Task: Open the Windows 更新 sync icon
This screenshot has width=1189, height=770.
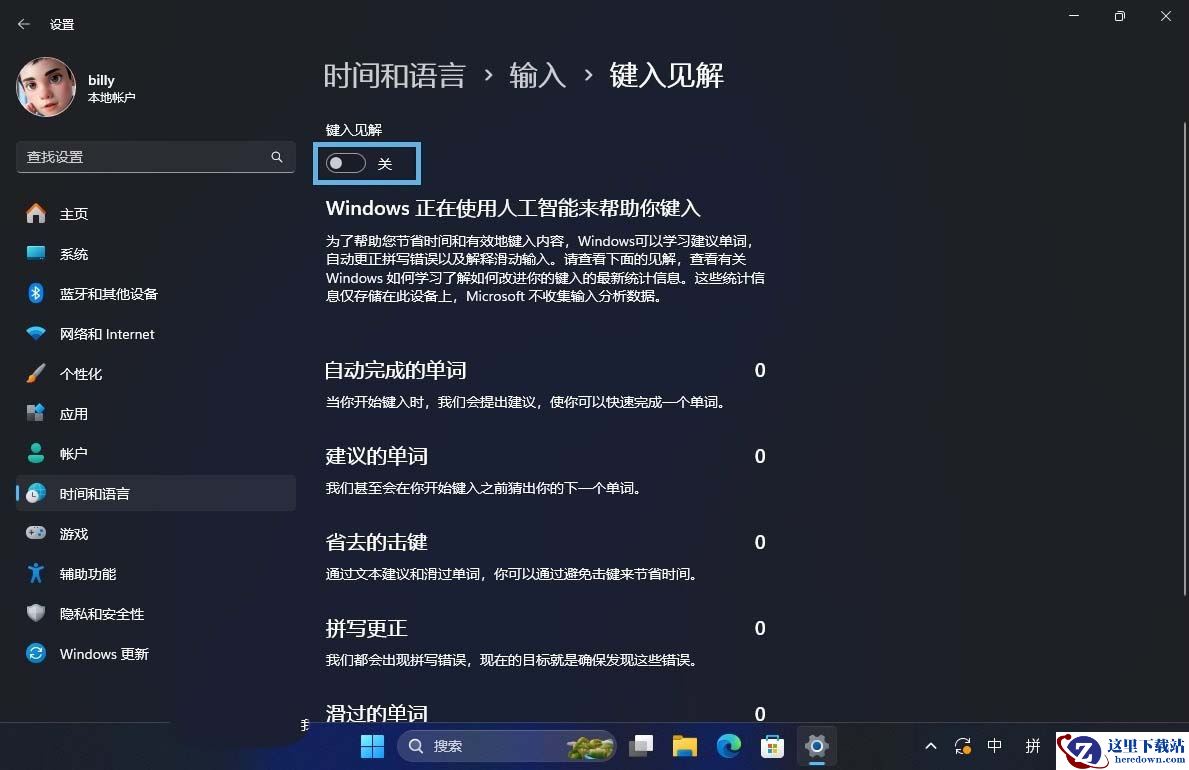Action: tap(36, 653)
